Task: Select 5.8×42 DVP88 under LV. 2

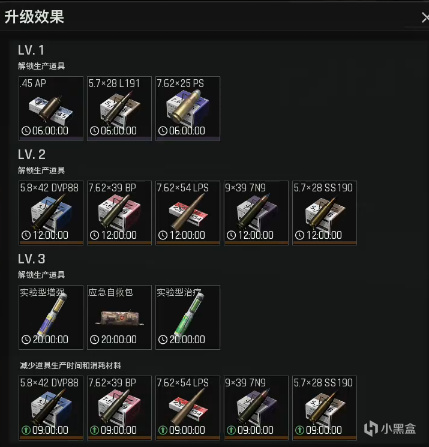Action: (x=51, y=213)
